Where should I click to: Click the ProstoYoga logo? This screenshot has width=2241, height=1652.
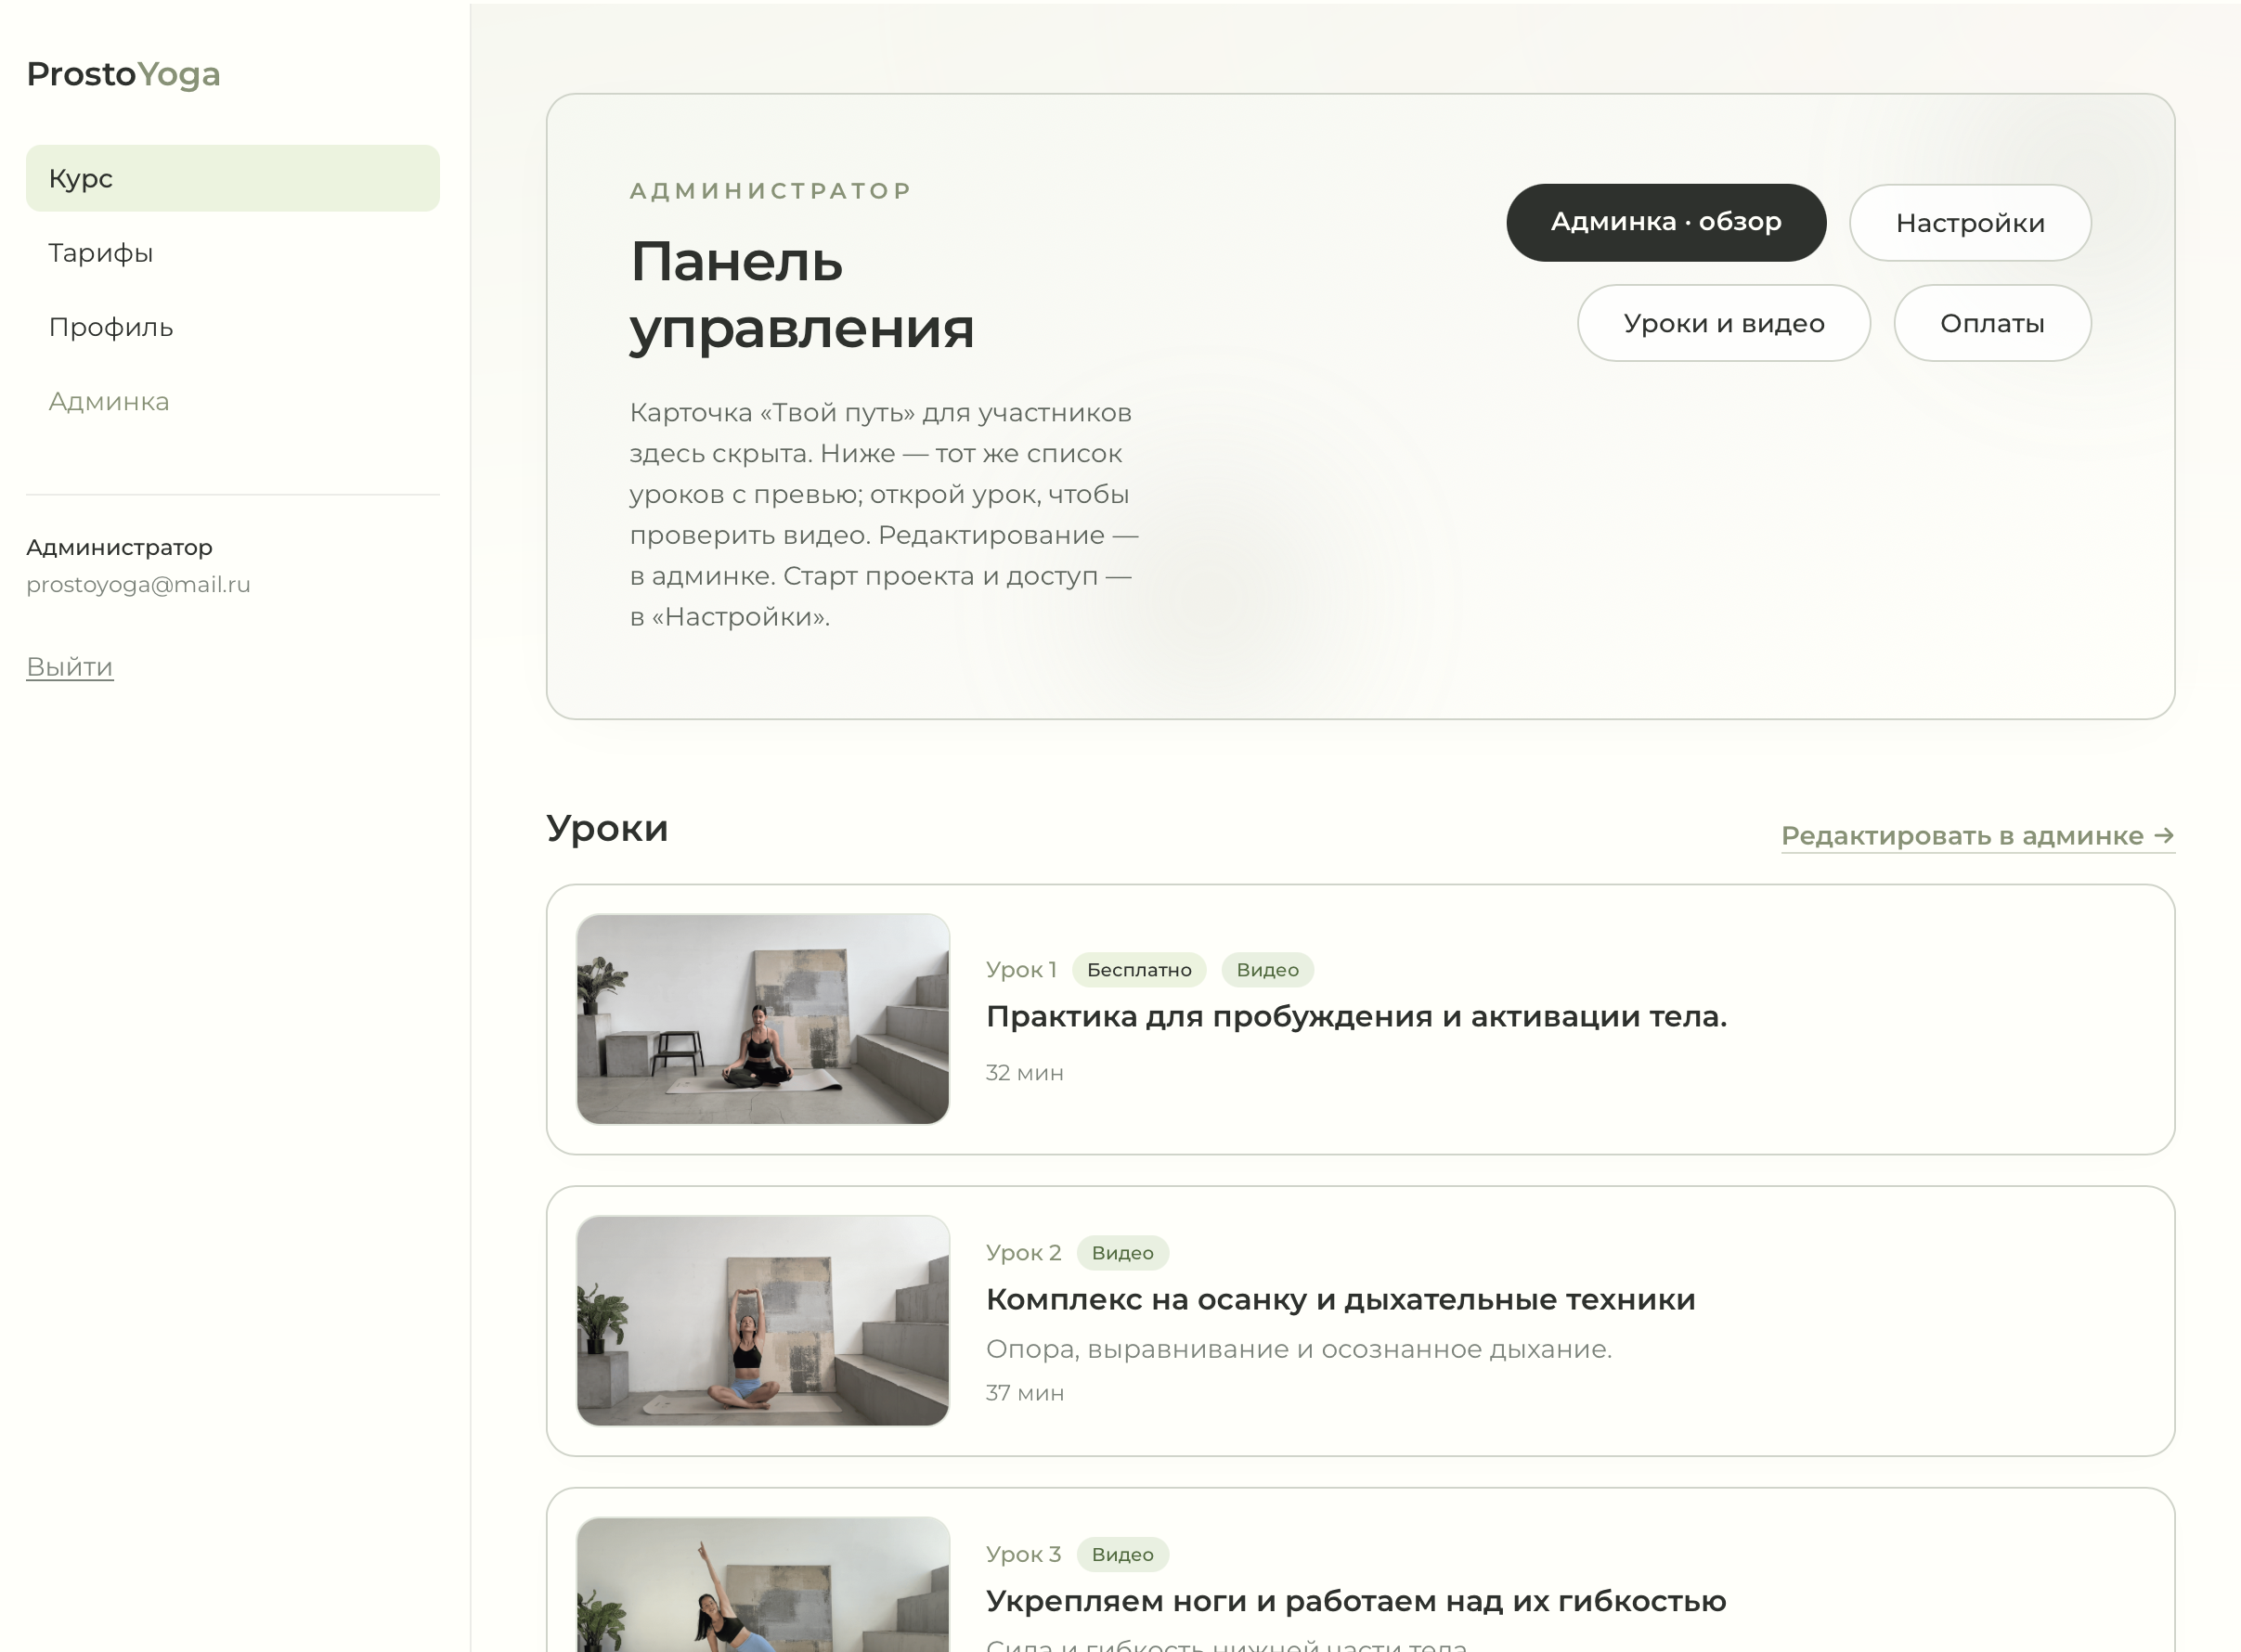pyautogui.click(x=123, y=74)
